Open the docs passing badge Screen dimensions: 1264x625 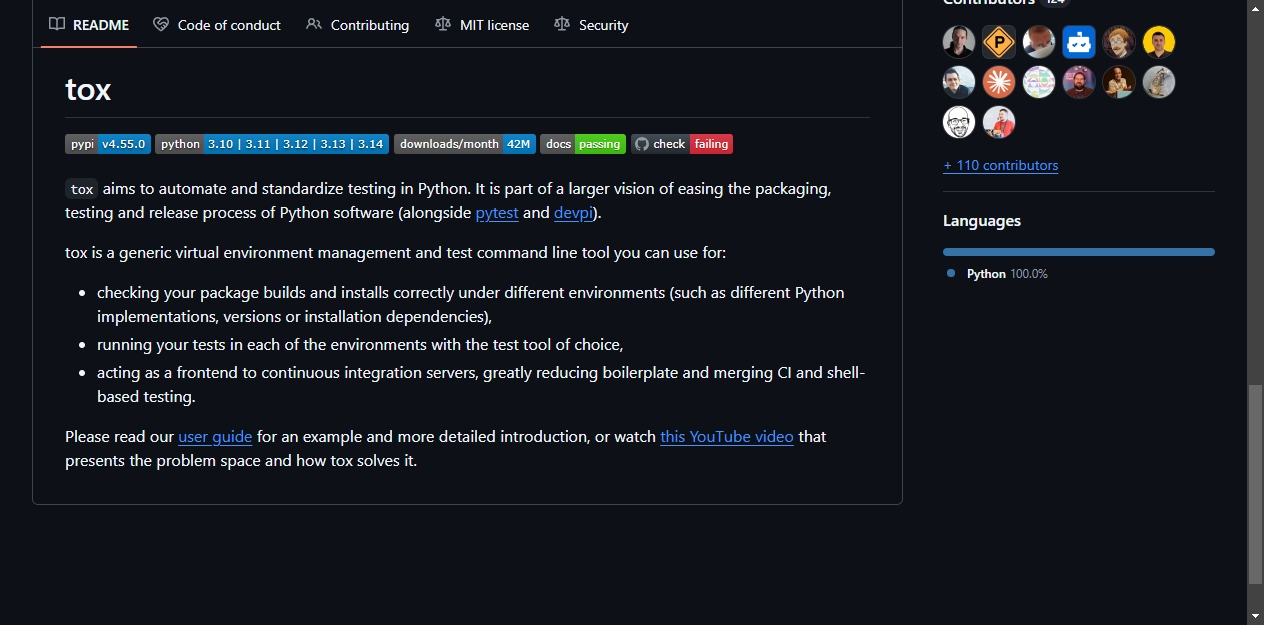(583, 144)
